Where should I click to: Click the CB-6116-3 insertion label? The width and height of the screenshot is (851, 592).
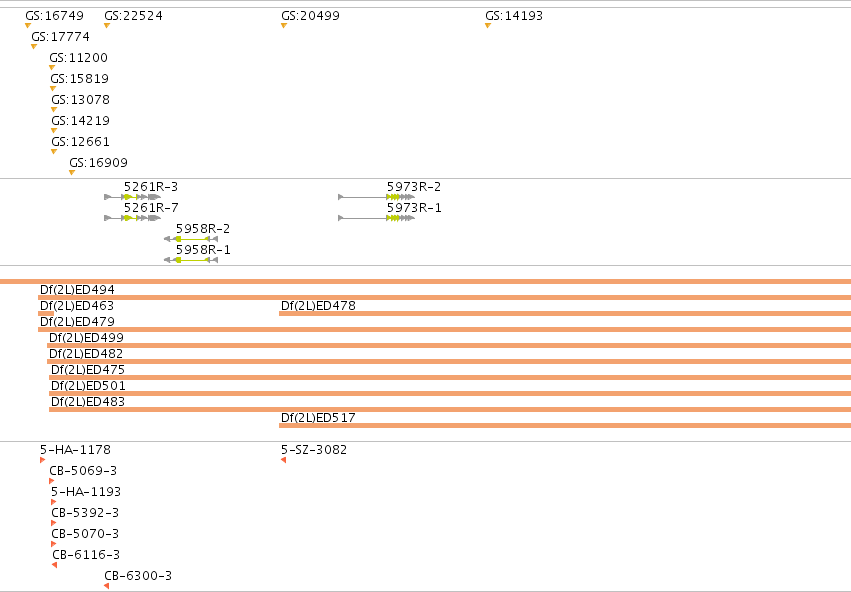click(86, 555)
